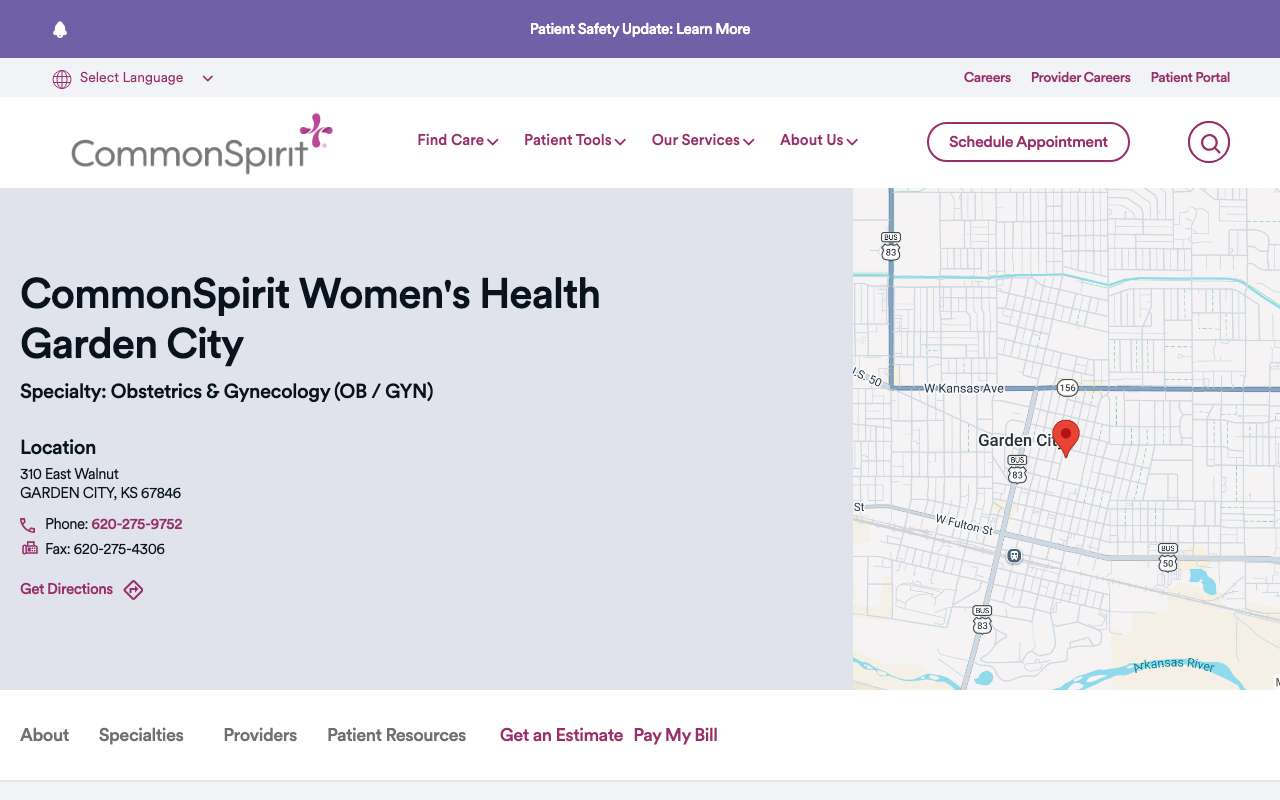Click the CommonSpirit Women's Health heading
This screenshot has width=1280, height=800.
[310, 319]
